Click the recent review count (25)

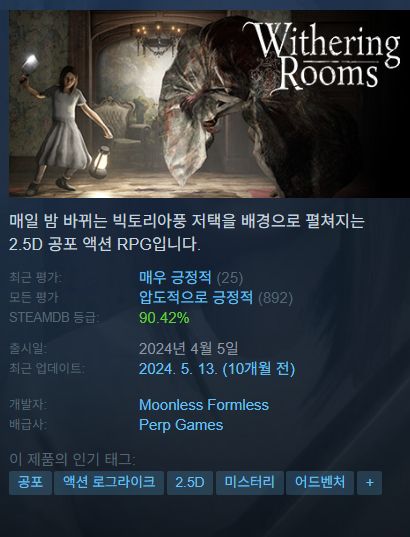coord(230,278)
